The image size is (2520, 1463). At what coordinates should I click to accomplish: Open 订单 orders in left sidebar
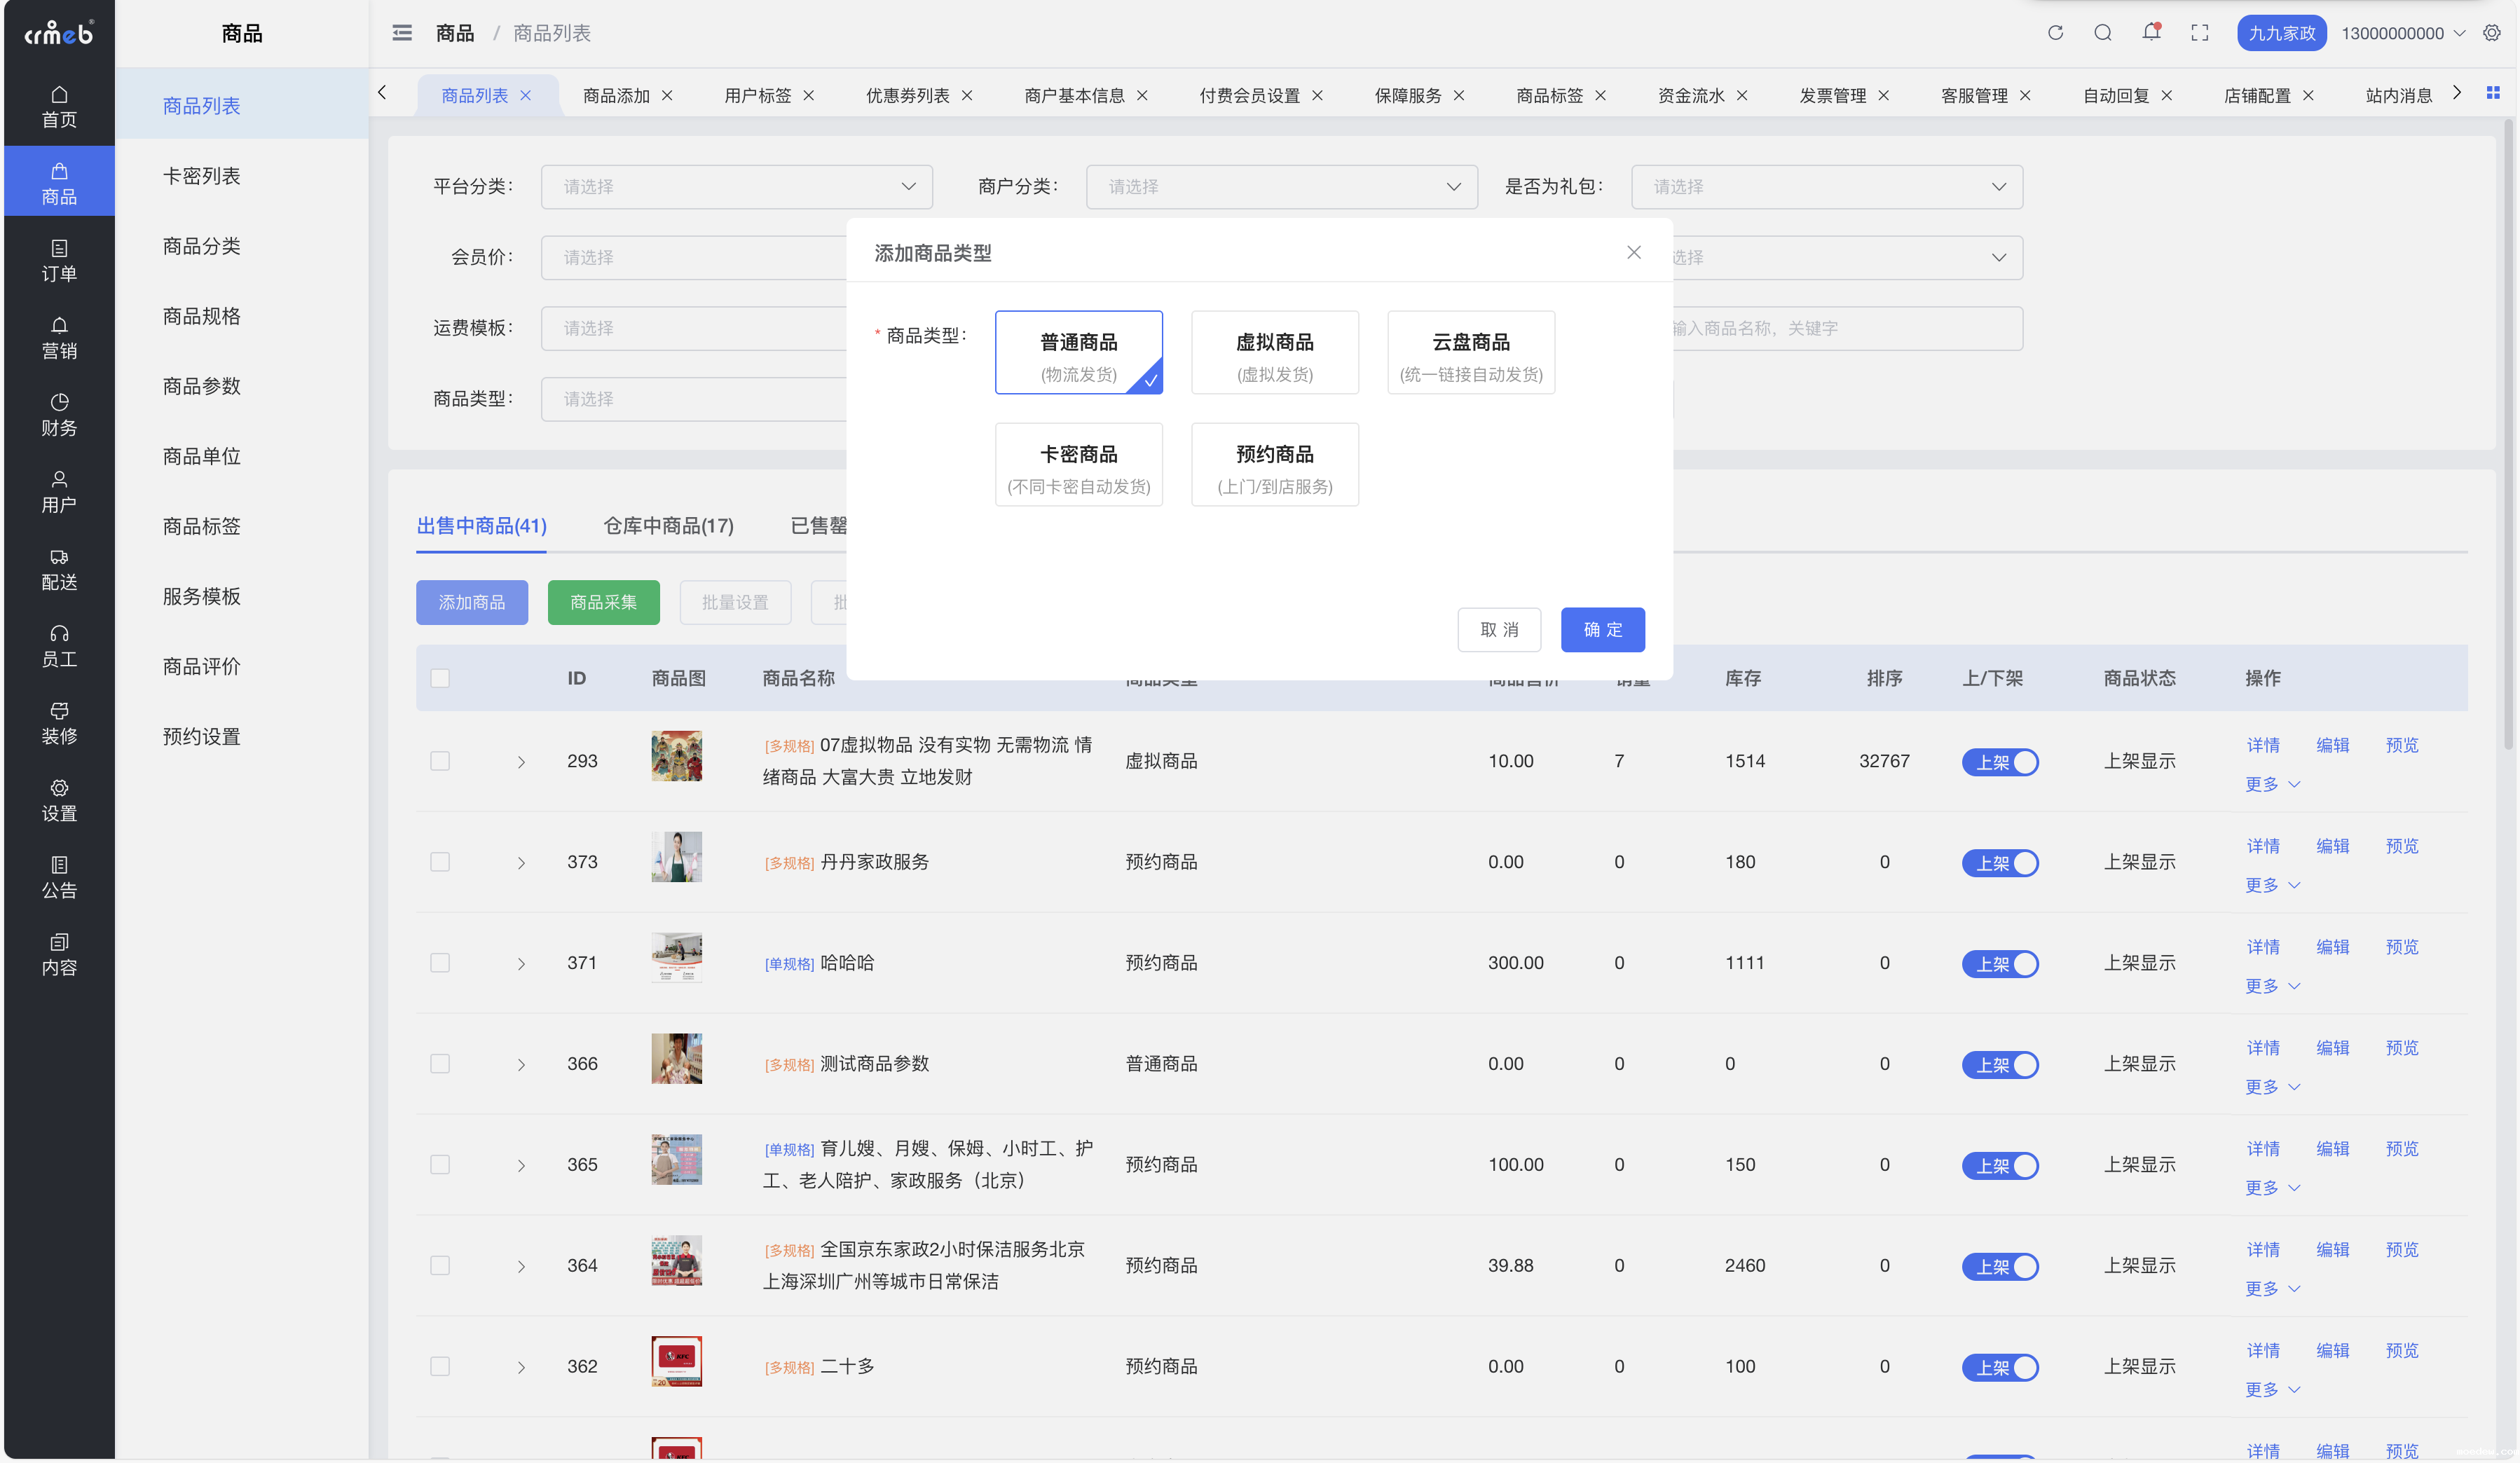point(59,260)
